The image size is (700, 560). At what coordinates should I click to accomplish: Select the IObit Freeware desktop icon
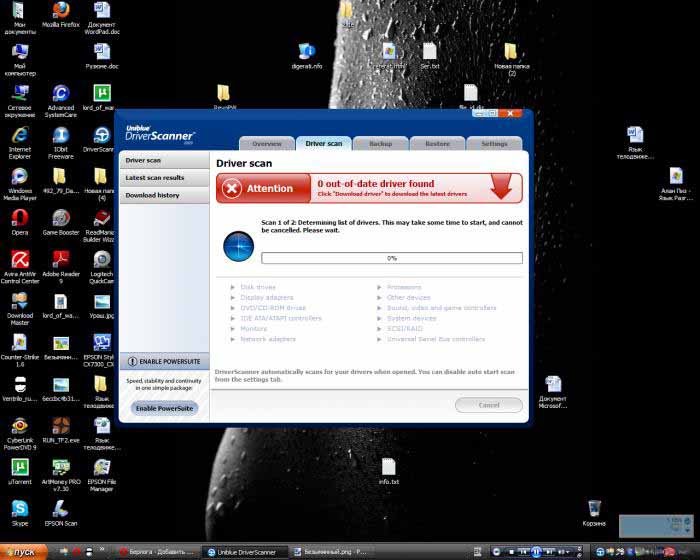(61, 143)
